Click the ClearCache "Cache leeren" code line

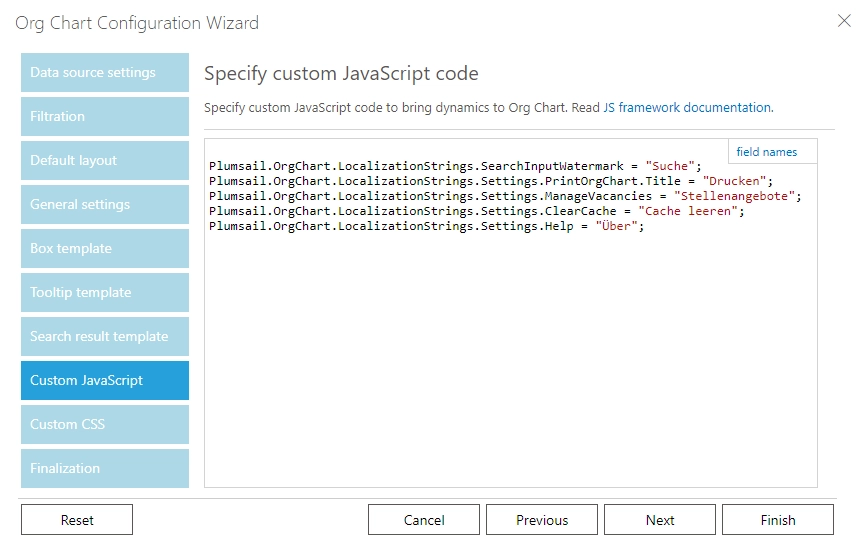[x=477, y=211]
